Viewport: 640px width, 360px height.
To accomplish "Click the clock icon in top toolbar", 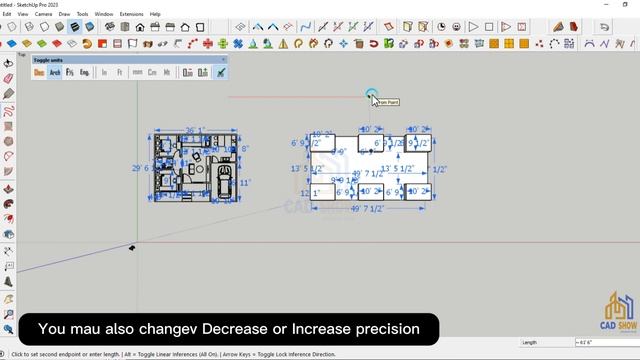I will pos(441,27).
